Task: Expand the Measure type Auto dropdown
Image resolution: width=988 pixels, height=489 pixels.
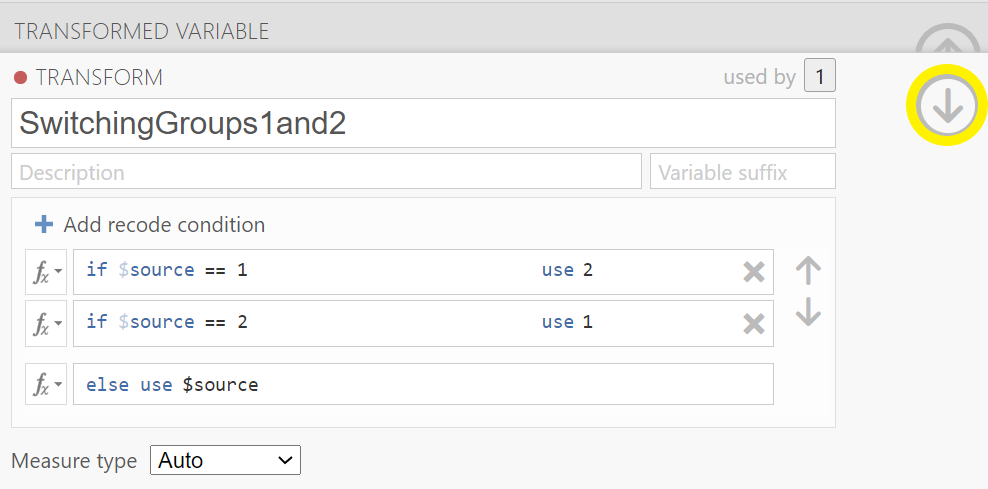Action: [225, 460]
